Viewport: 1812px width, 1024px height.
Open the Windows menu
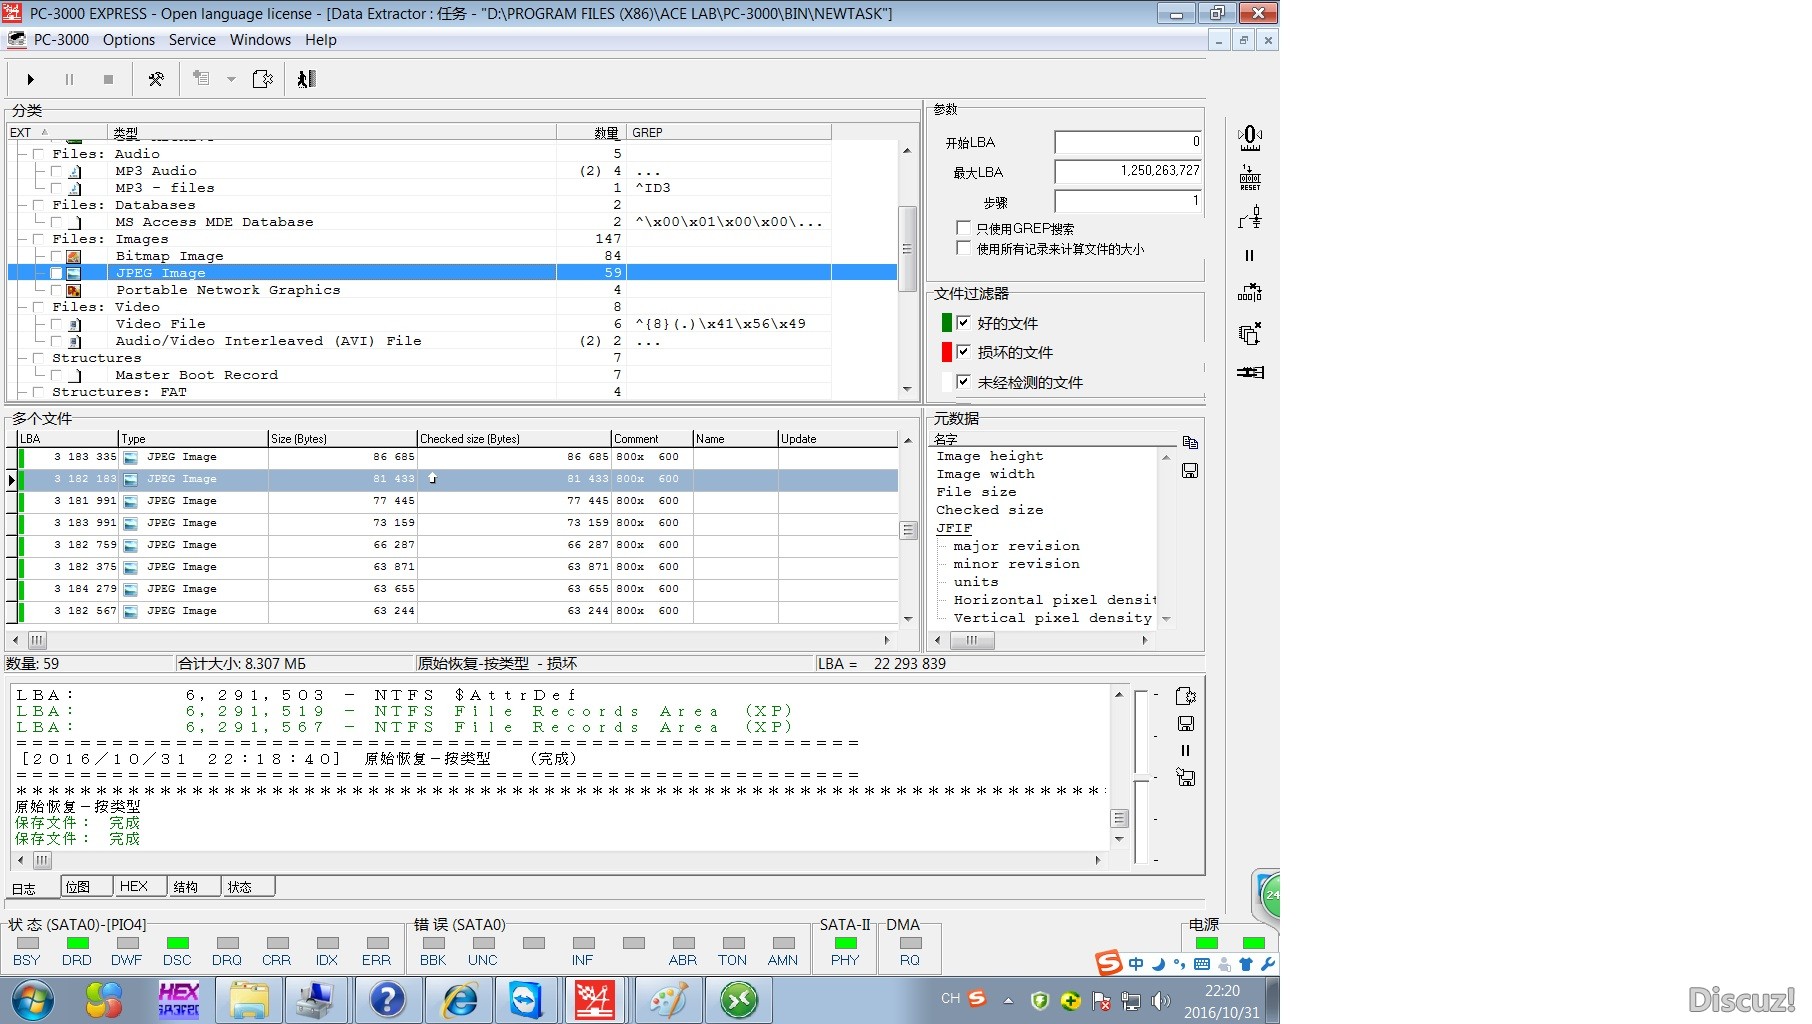260,40
